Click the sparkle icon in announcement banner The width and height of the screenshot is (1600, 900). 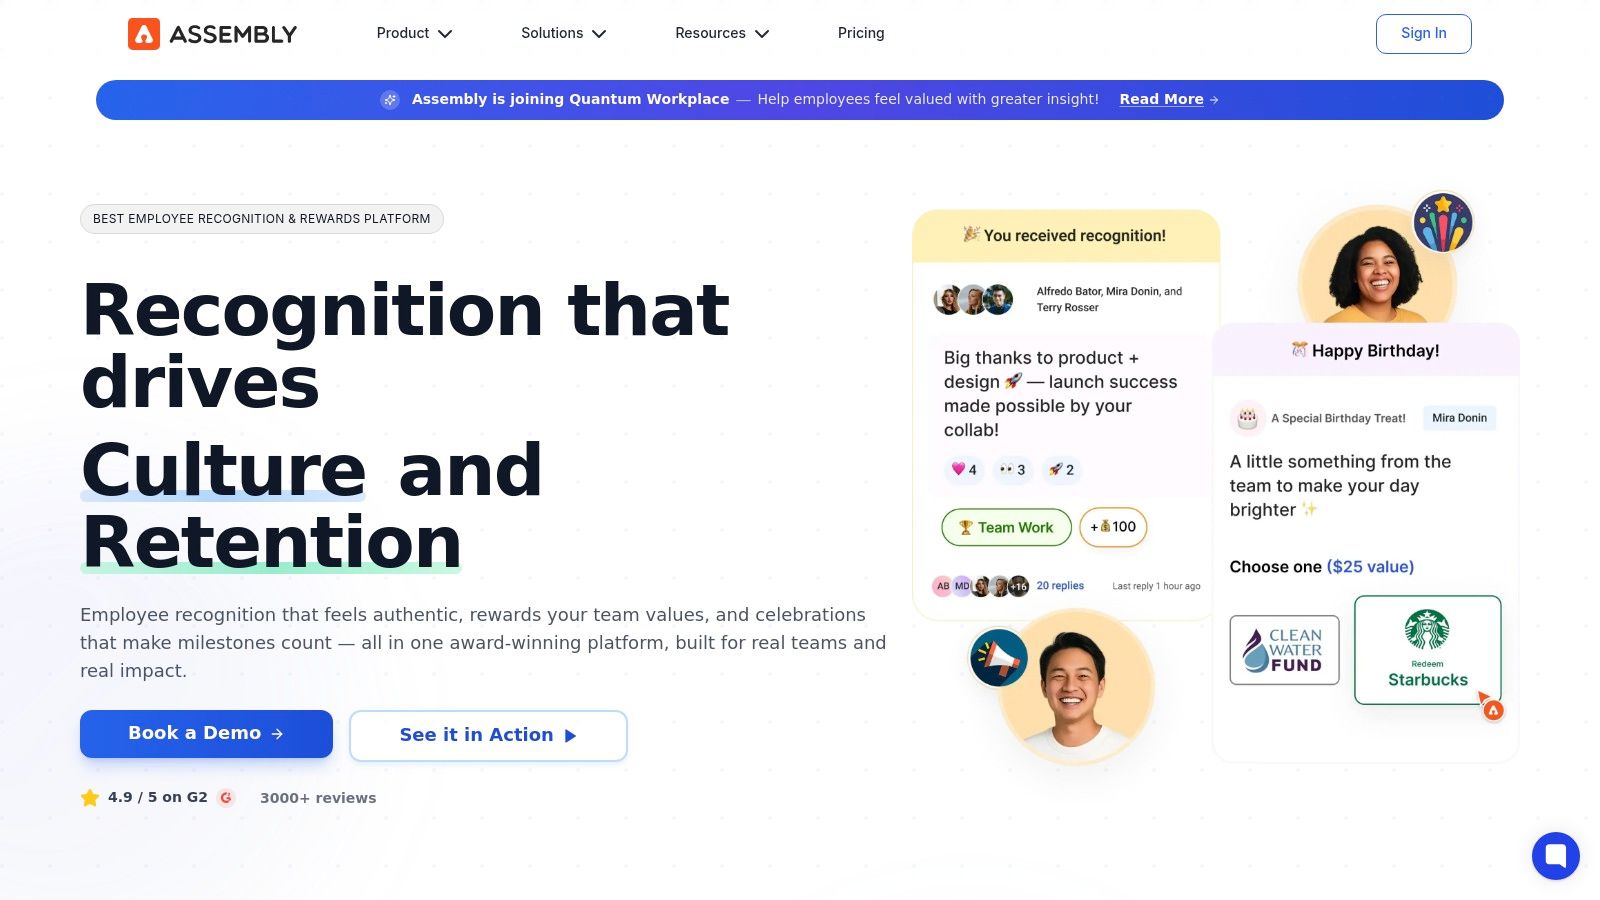390,100
